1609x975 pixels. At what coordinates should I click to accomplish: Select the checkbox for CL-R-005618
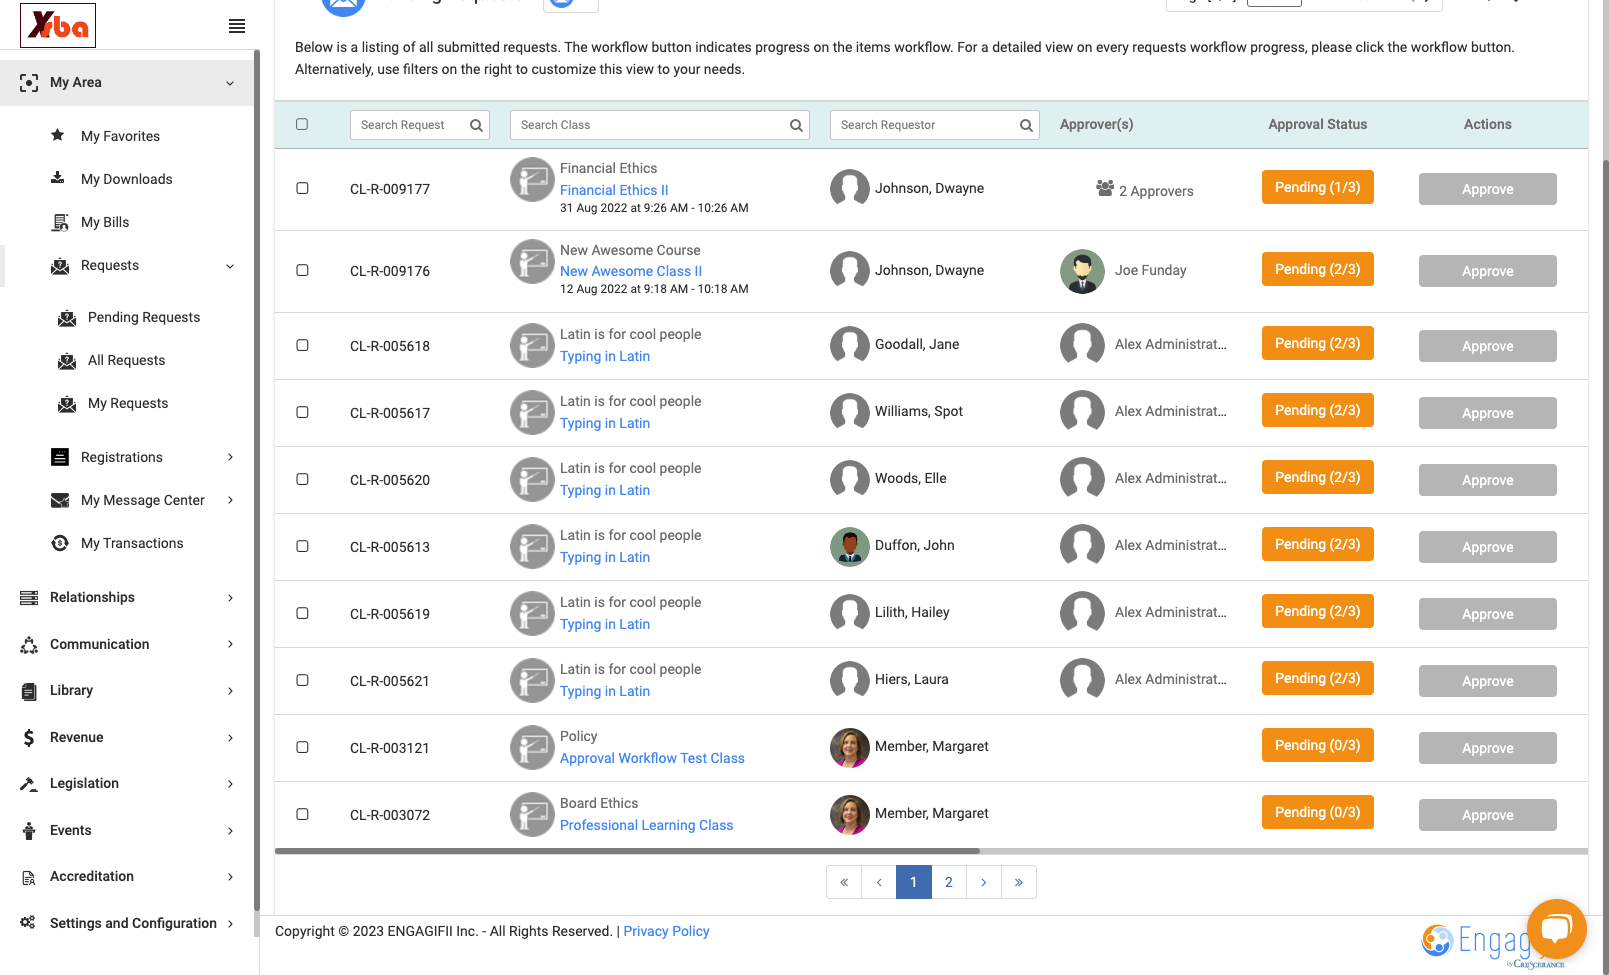click(x=302, y=345)
